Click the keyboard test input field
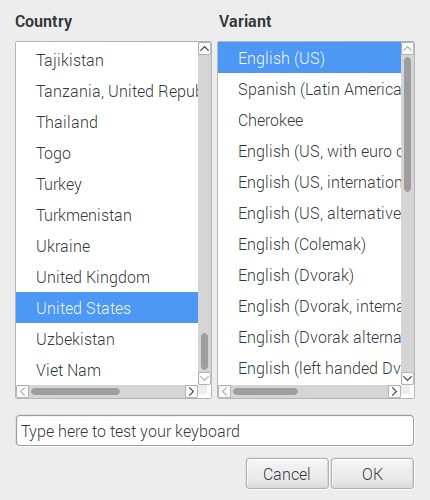Viewport: 430px width, 500px height. click(x=215, y=431)
